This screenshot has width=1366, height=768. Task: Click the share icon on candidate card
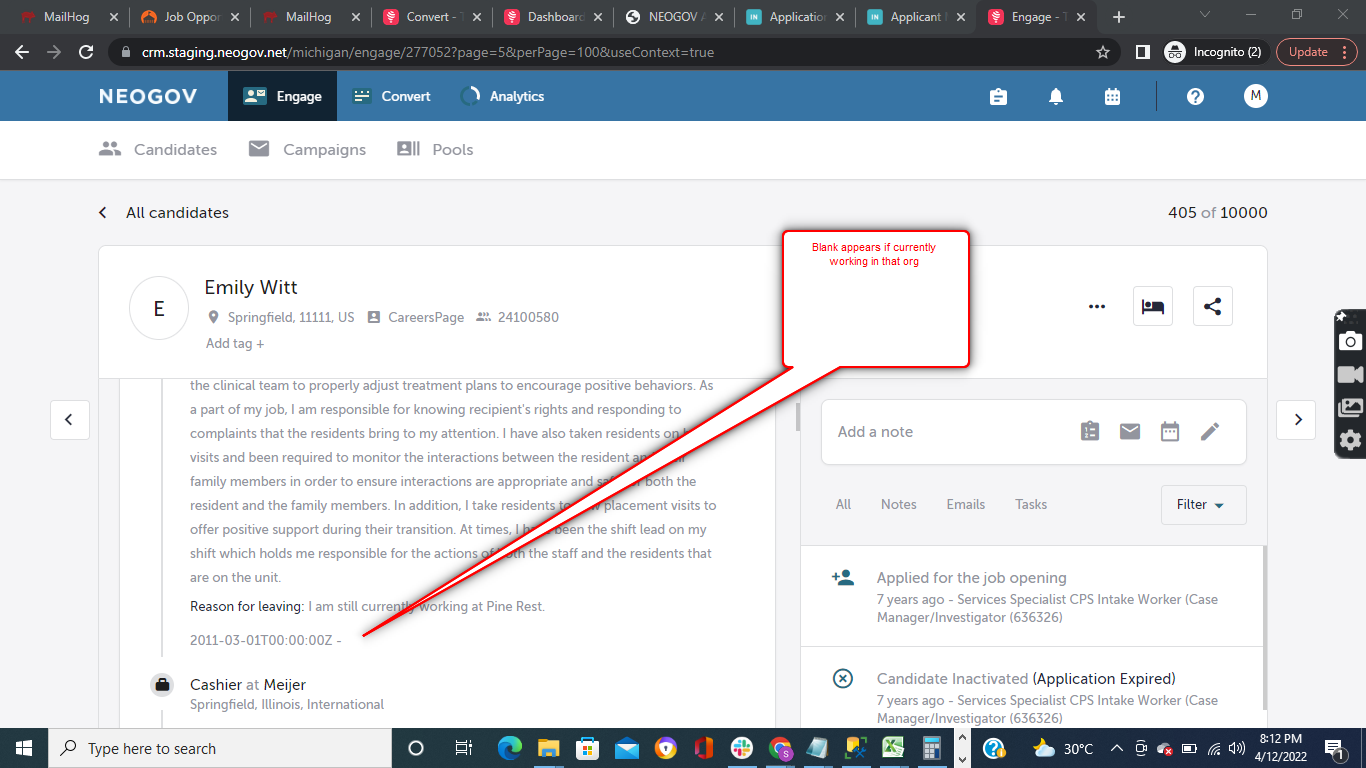pos(1212,307)
